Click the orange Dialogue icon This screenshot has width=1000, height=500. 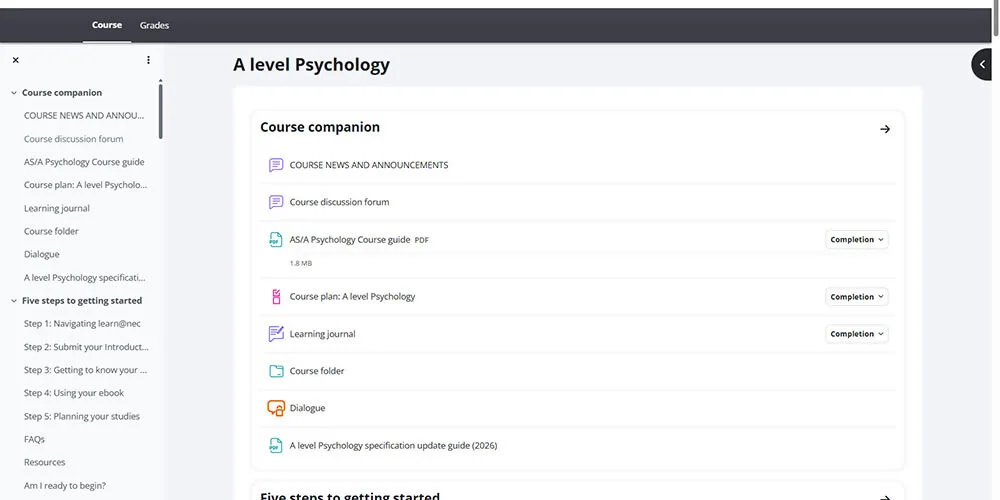[x=276, y=408]
